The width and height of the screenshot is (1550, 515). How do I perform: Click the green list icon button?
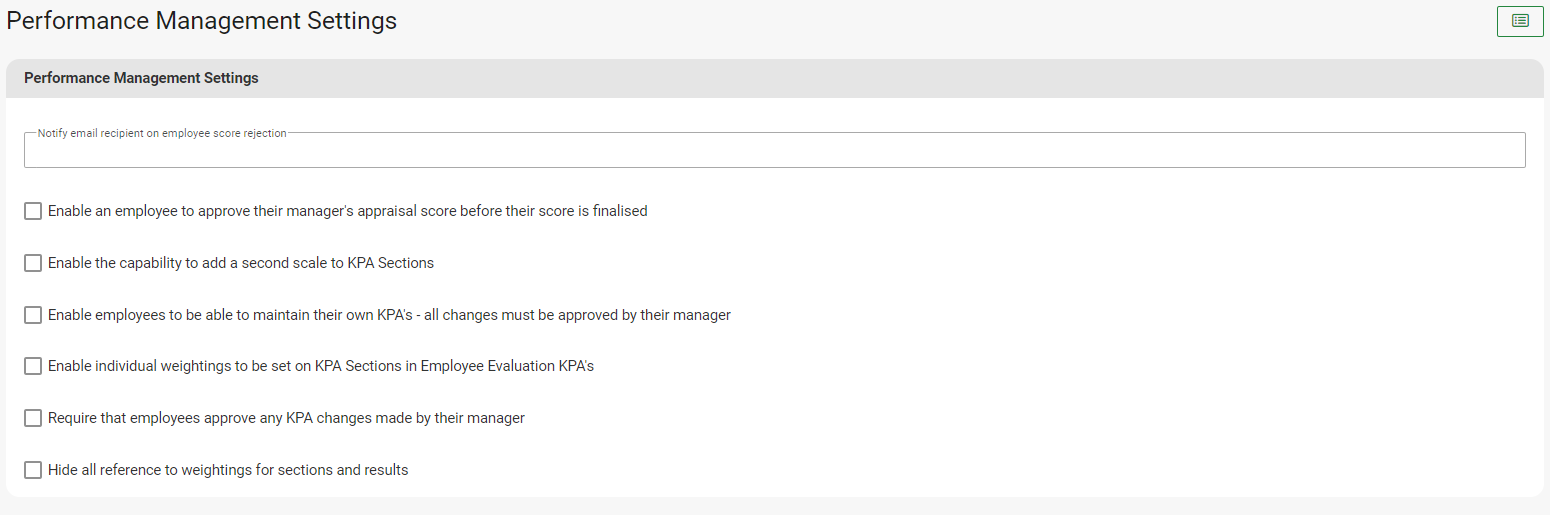pyautogui.click(x=1520, y=21)
